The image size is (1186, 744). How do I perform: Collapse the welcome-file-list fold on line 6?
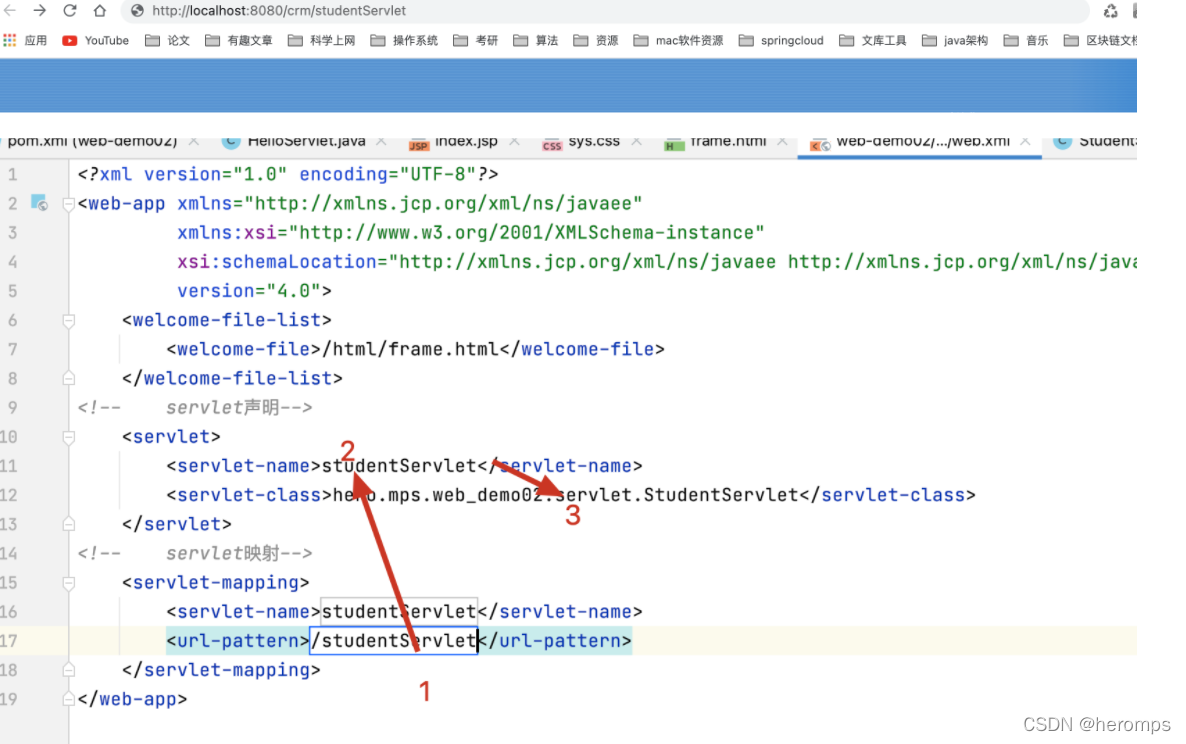[x=68, y=321]
